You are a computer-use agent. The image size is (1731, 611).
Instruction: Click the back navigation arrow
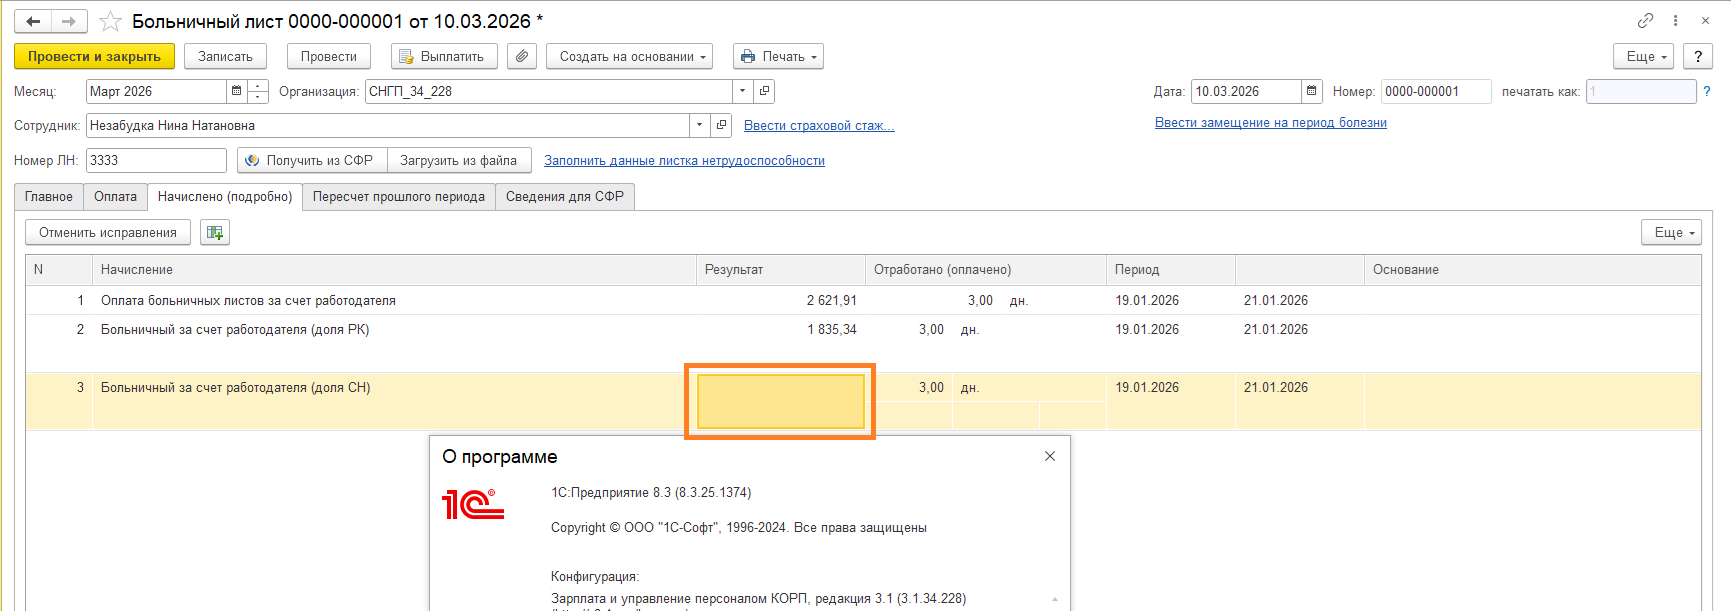pyautogui.click(x=33, y=21)
